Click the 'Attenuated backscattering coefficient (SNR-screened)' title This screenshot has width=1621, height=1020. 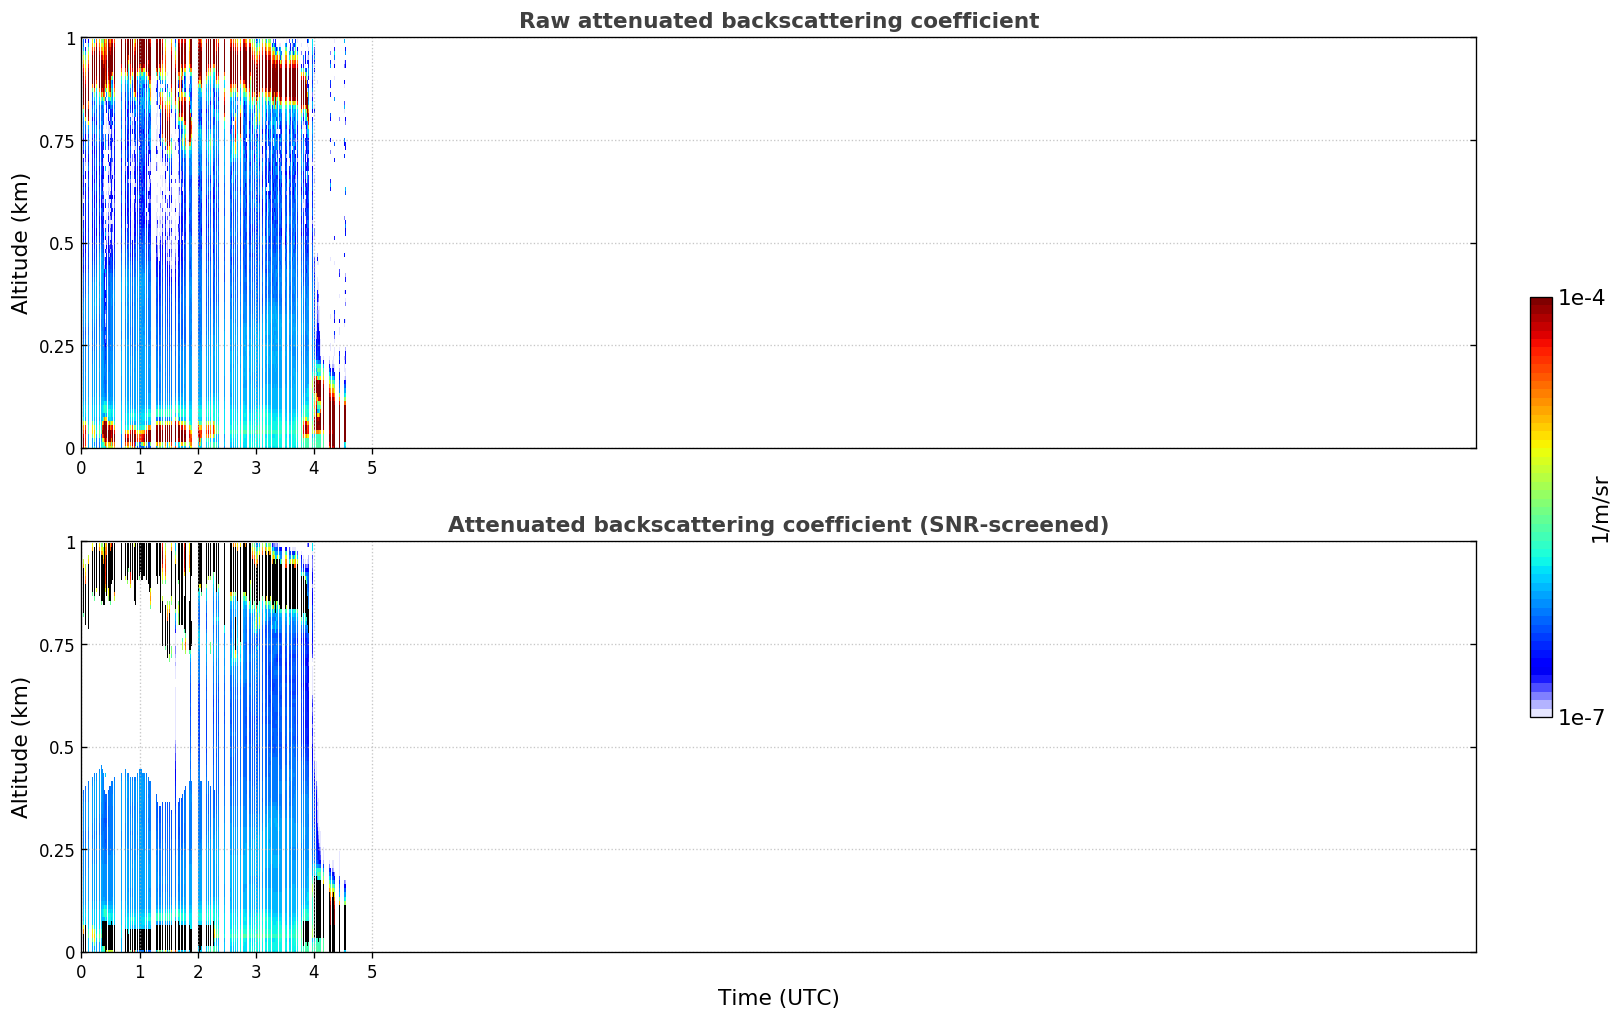778,525
